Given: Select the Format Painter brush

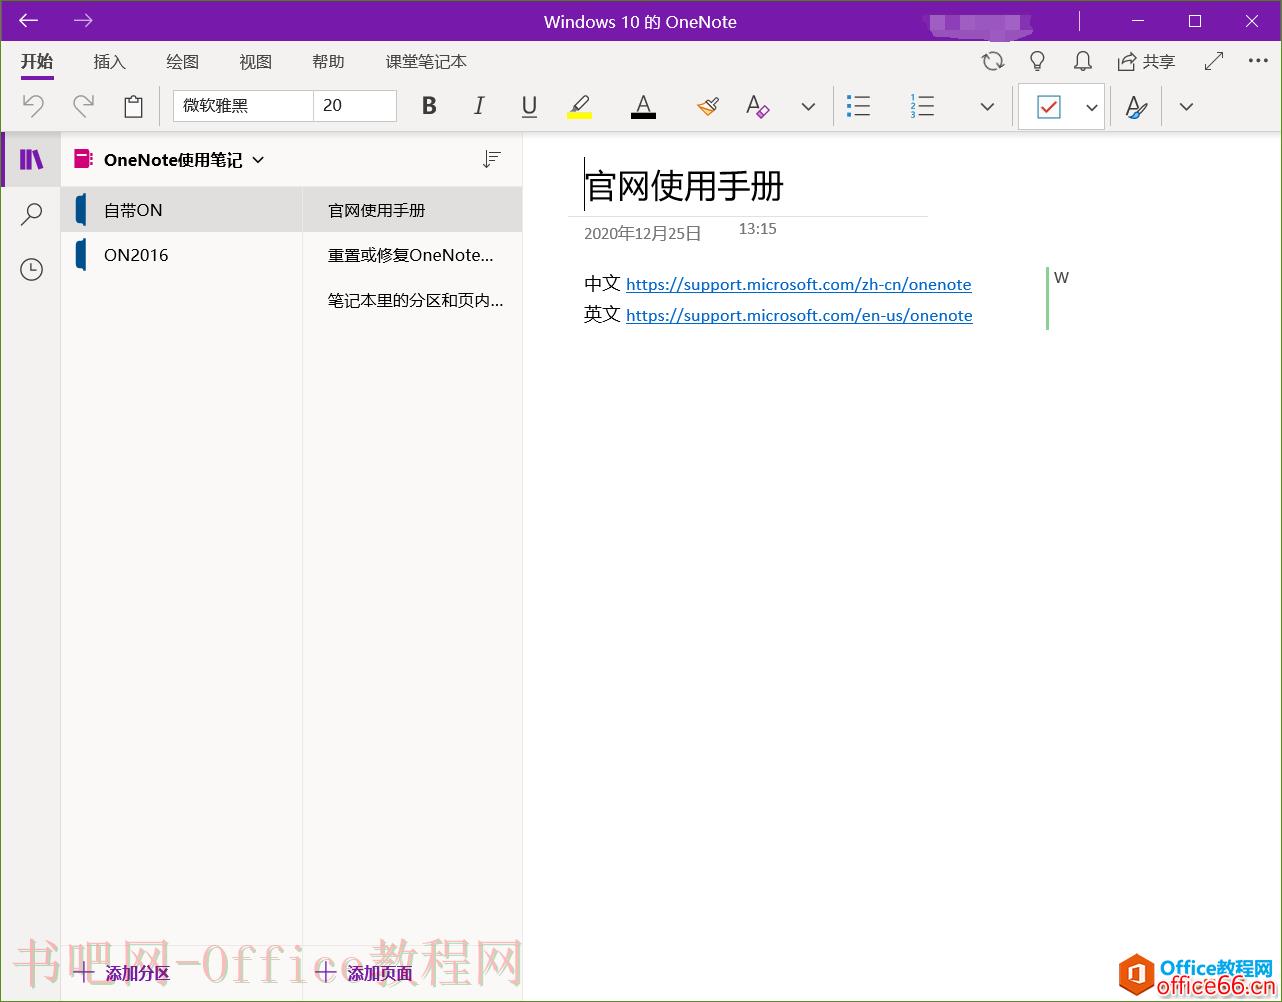Looking at the screenshot, I should click(x=708, y=106).
